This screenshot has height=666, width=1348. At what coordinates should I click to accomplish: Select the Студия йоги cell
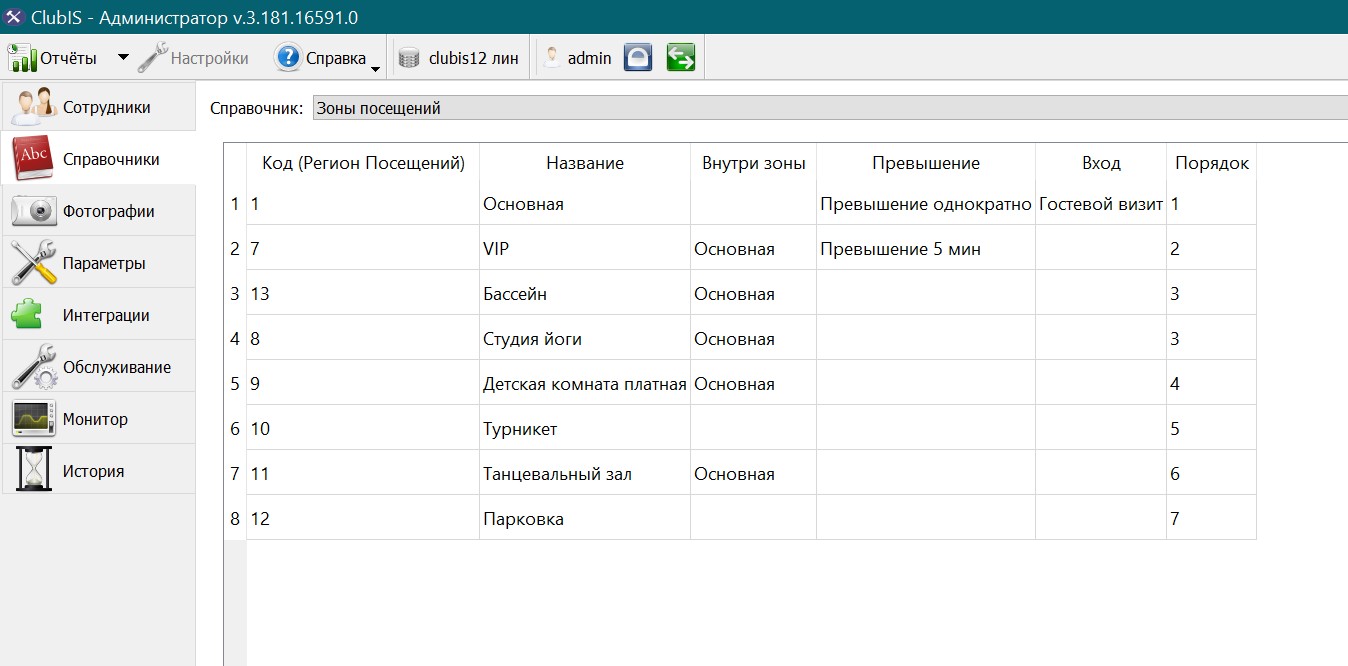point(585,339)
